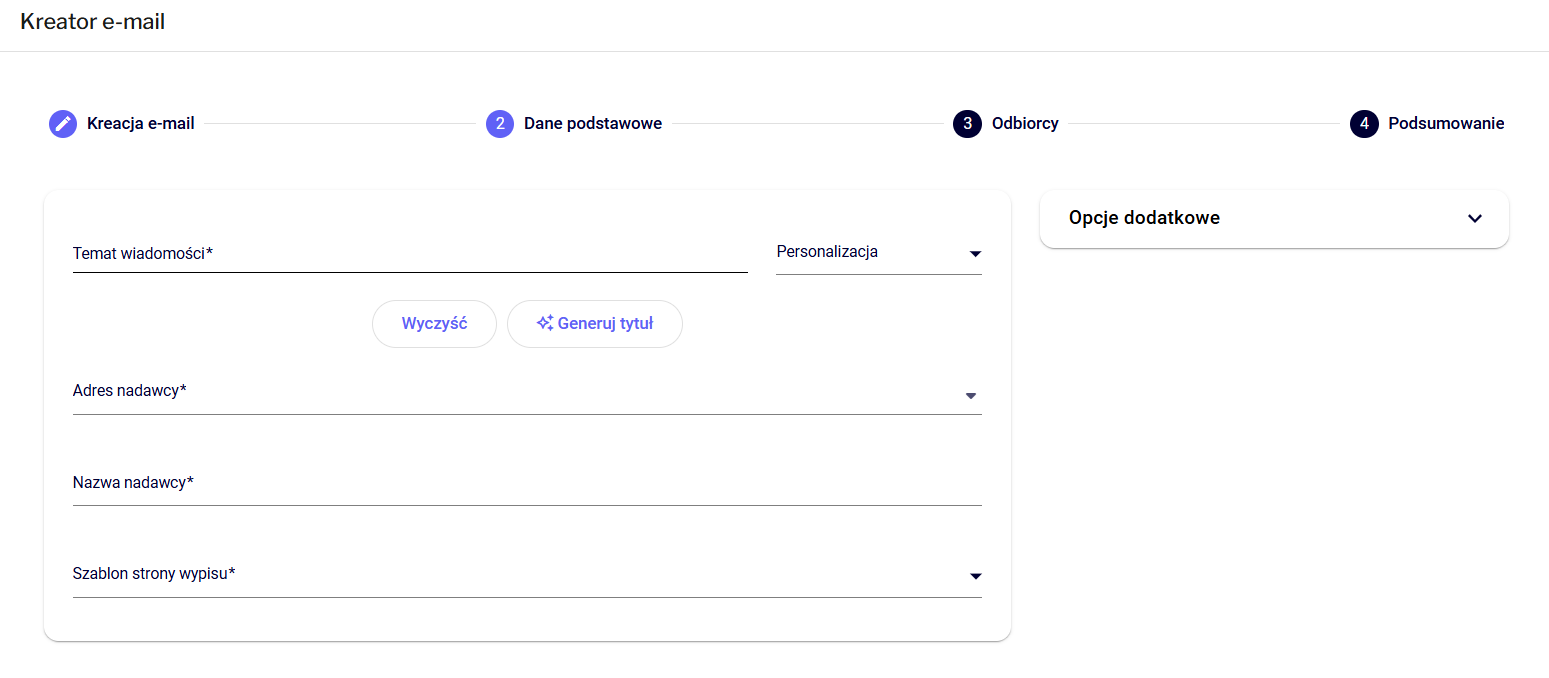This screenshot has width=1549, height=678.
Task: Open the Personalizacja dropdown label
Action: click(x=827, y=252)
